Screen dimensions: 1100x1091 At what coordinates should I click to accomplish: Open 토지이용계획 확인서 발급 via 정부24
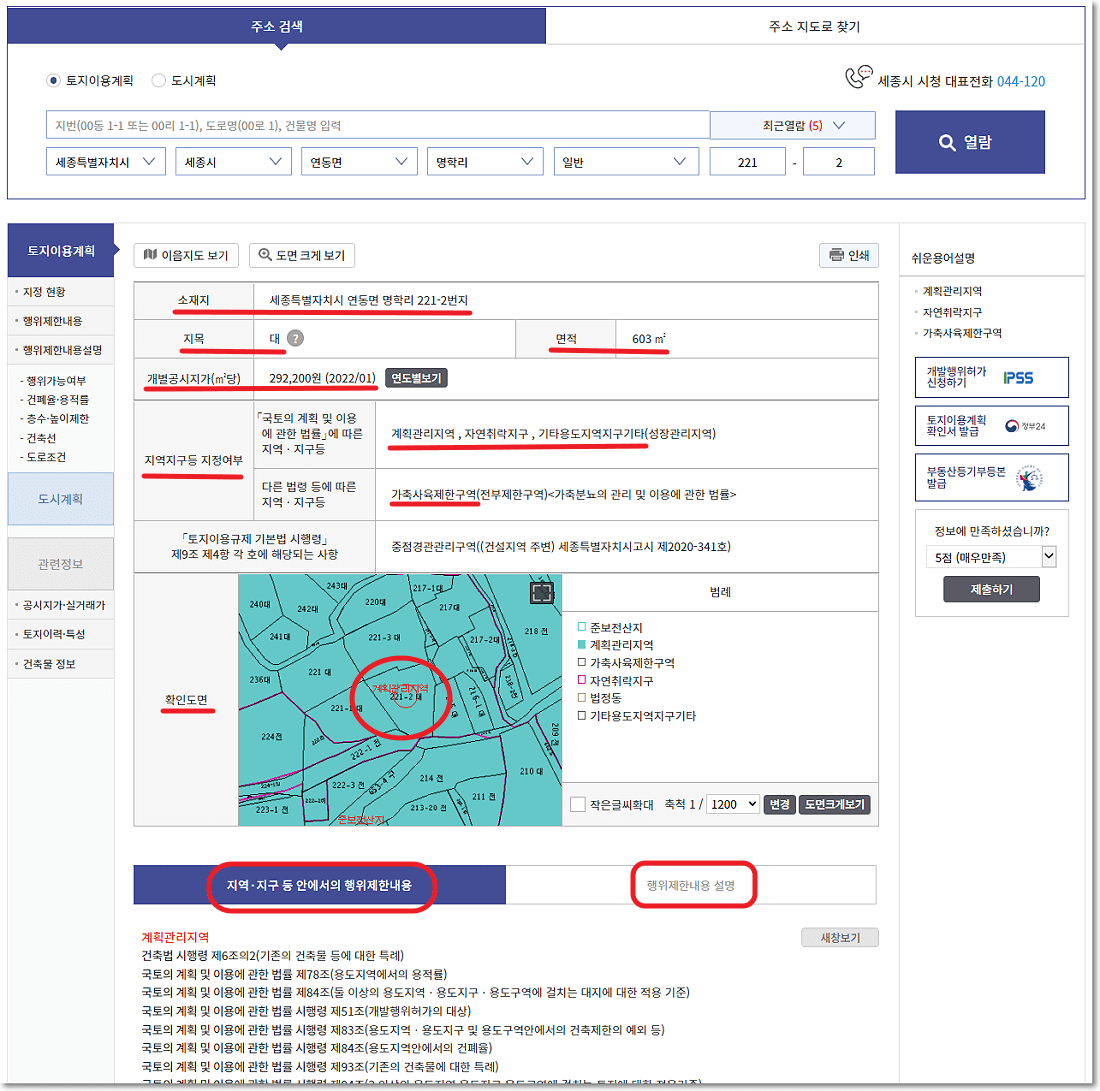(x=991, y=425)
